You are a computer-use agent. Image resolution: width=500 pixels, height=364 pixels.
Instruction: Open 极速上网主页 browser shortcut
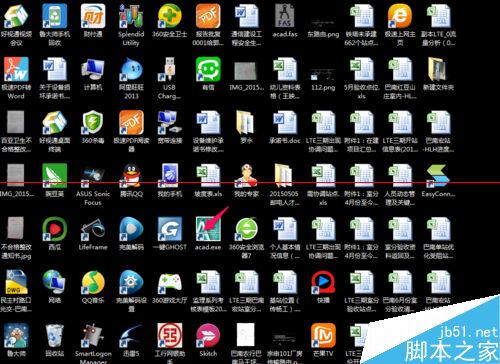click(x=400, y=16)
